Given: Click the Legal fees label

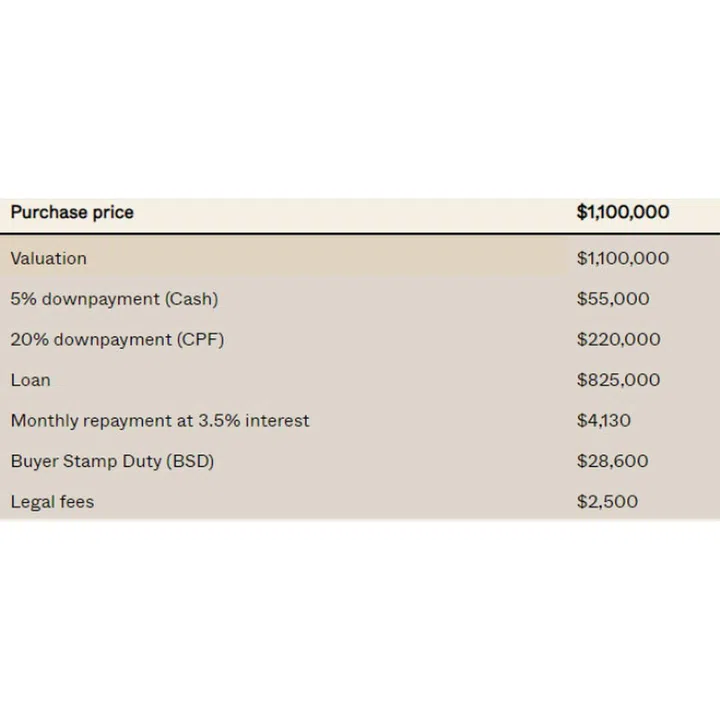Looking at the screenshot, I should [52, 502].
